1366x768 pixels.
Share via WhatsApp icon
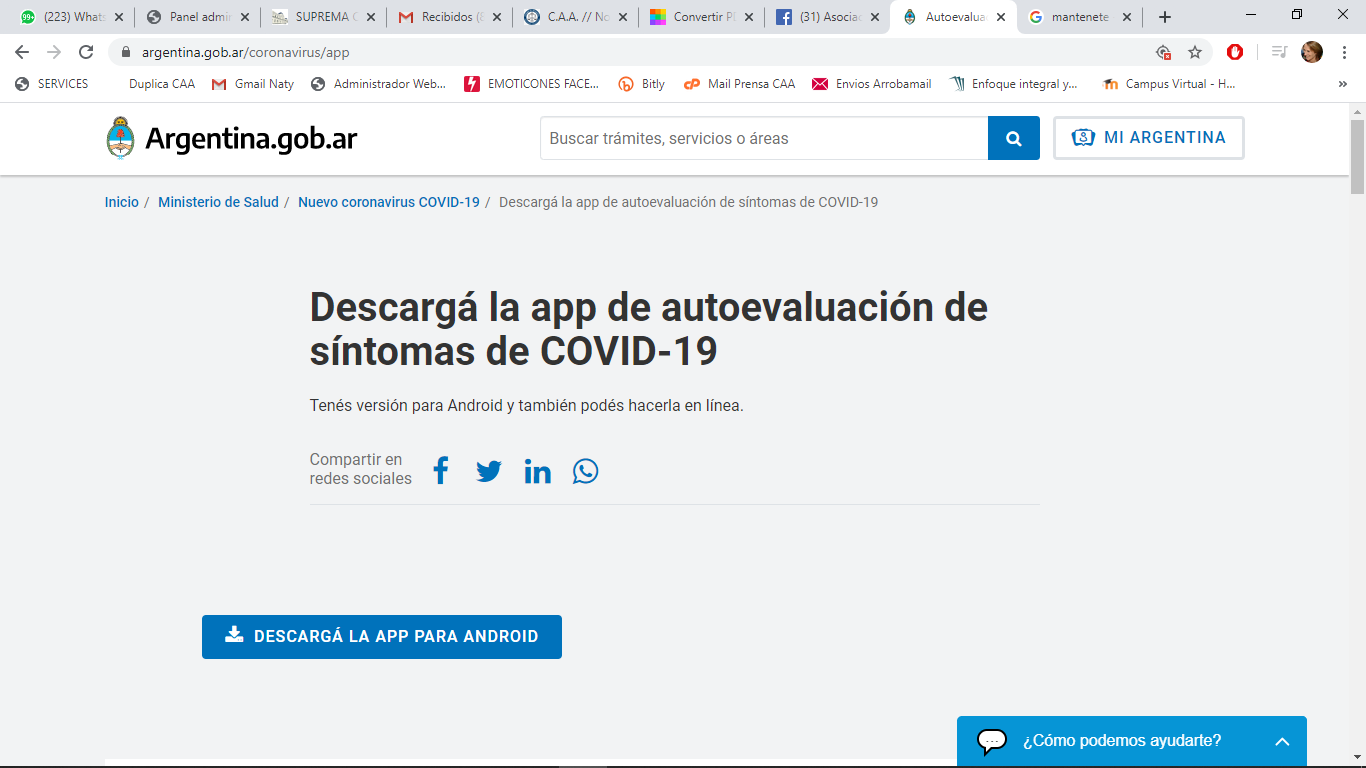(585, 471)
